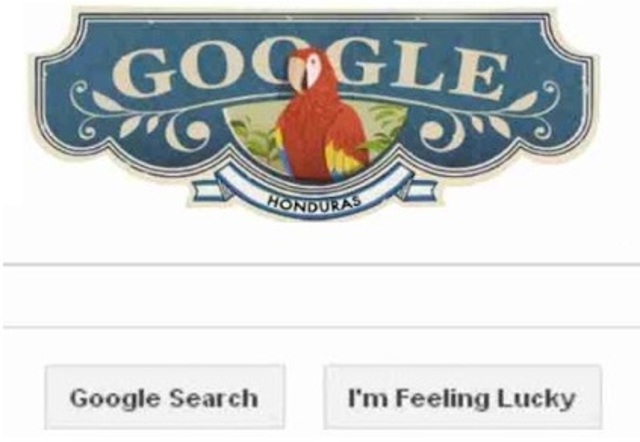Click the Google Search button
The height and width of the screenshot is (442, 640).
(165, 397)
